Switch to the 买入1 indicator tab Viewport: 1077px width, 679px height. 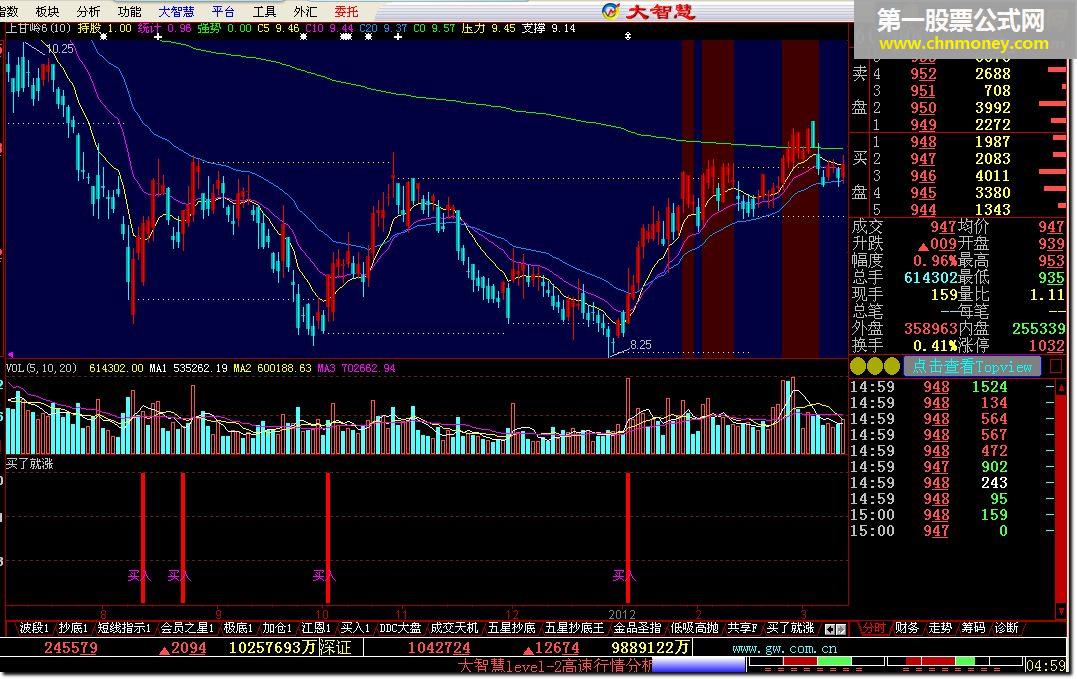click(x=356, y=628)
